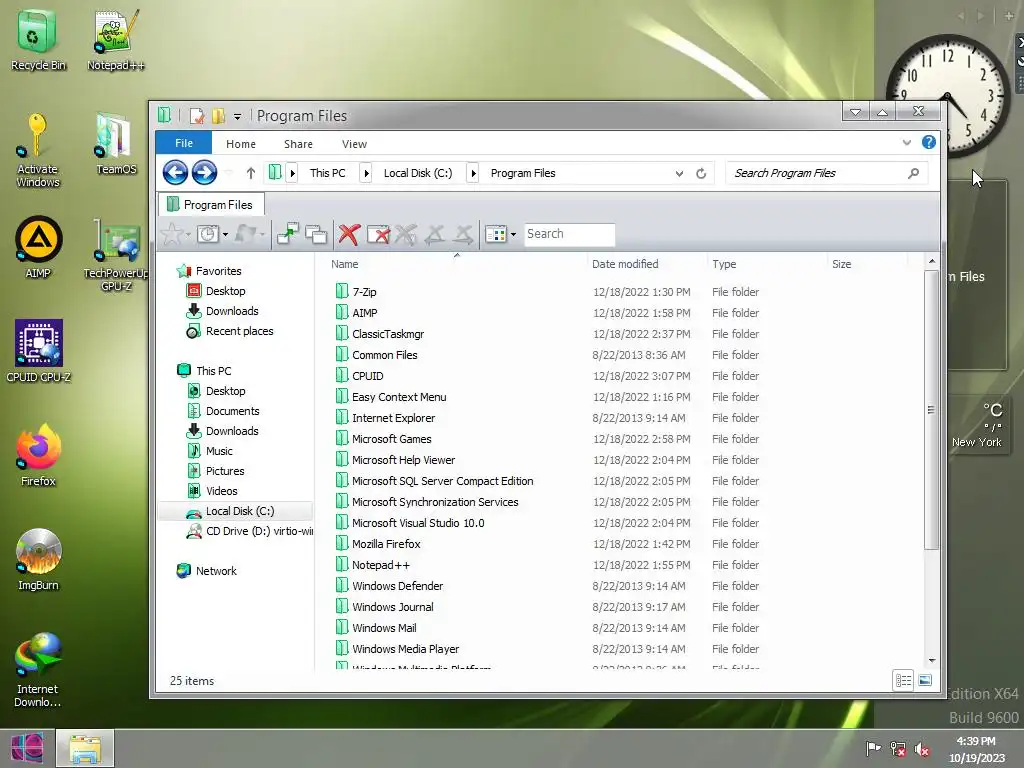Click the open in new window toolbar icon
The image size is (1024, 768).
pyautogui.click(x=287, y=234)
